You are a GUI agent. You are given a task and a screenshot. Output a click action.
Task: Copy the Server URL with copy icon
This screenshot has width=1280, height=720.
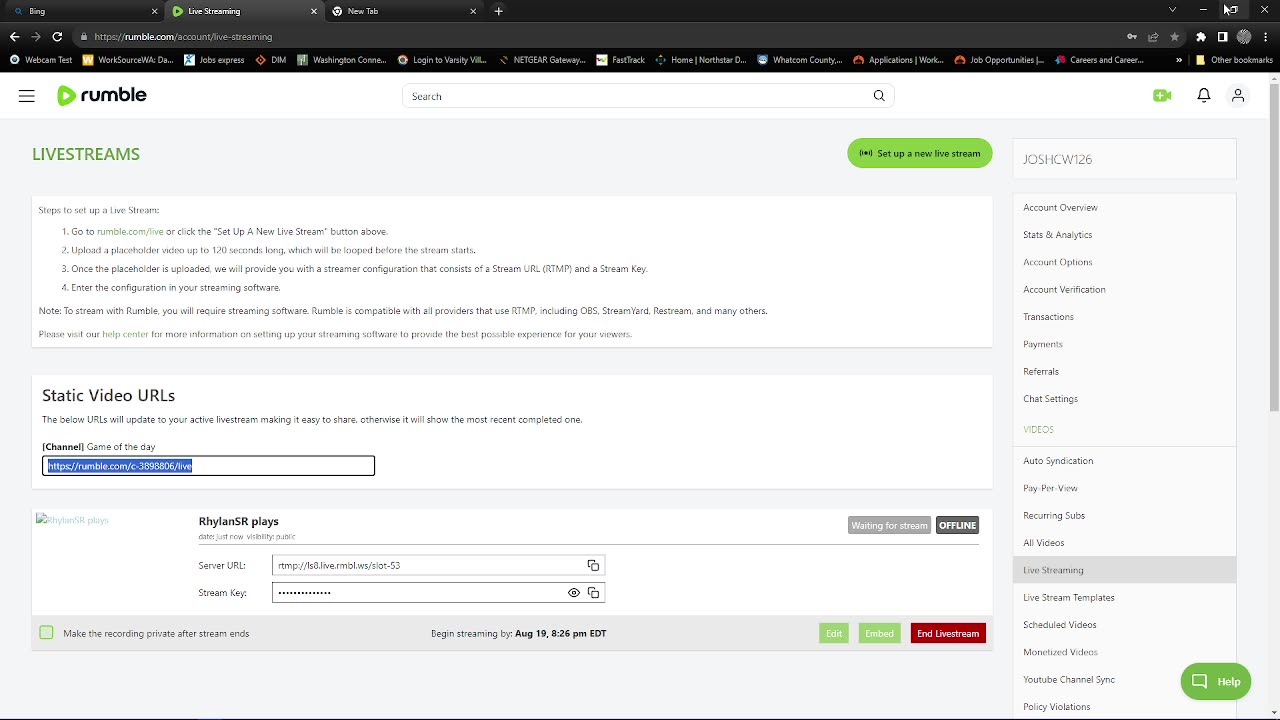(593, 566)
